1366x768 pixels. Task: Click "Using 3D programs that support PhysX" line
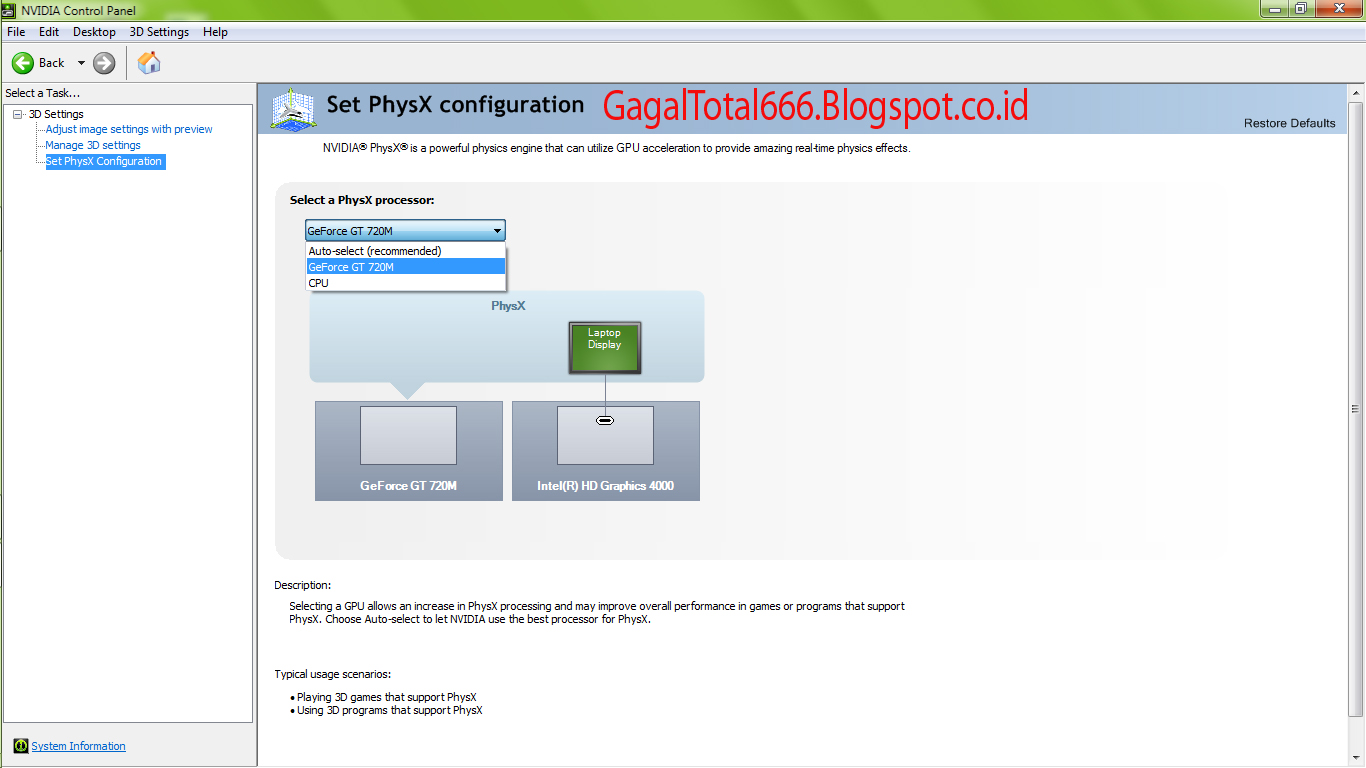[x=390, y=710]
